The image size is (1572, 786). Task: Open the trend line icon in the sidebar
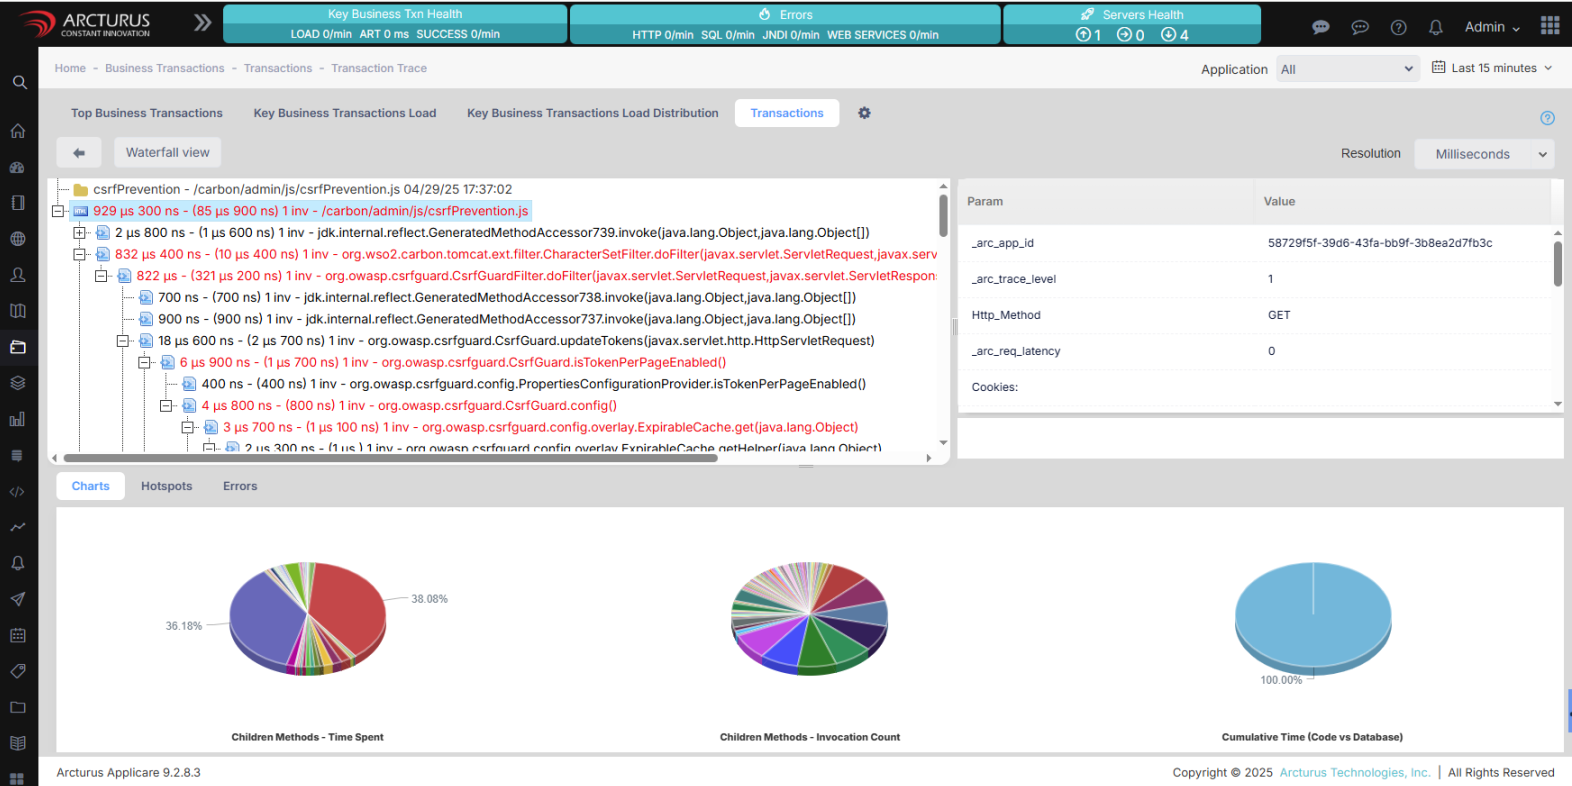pos(17,527)
